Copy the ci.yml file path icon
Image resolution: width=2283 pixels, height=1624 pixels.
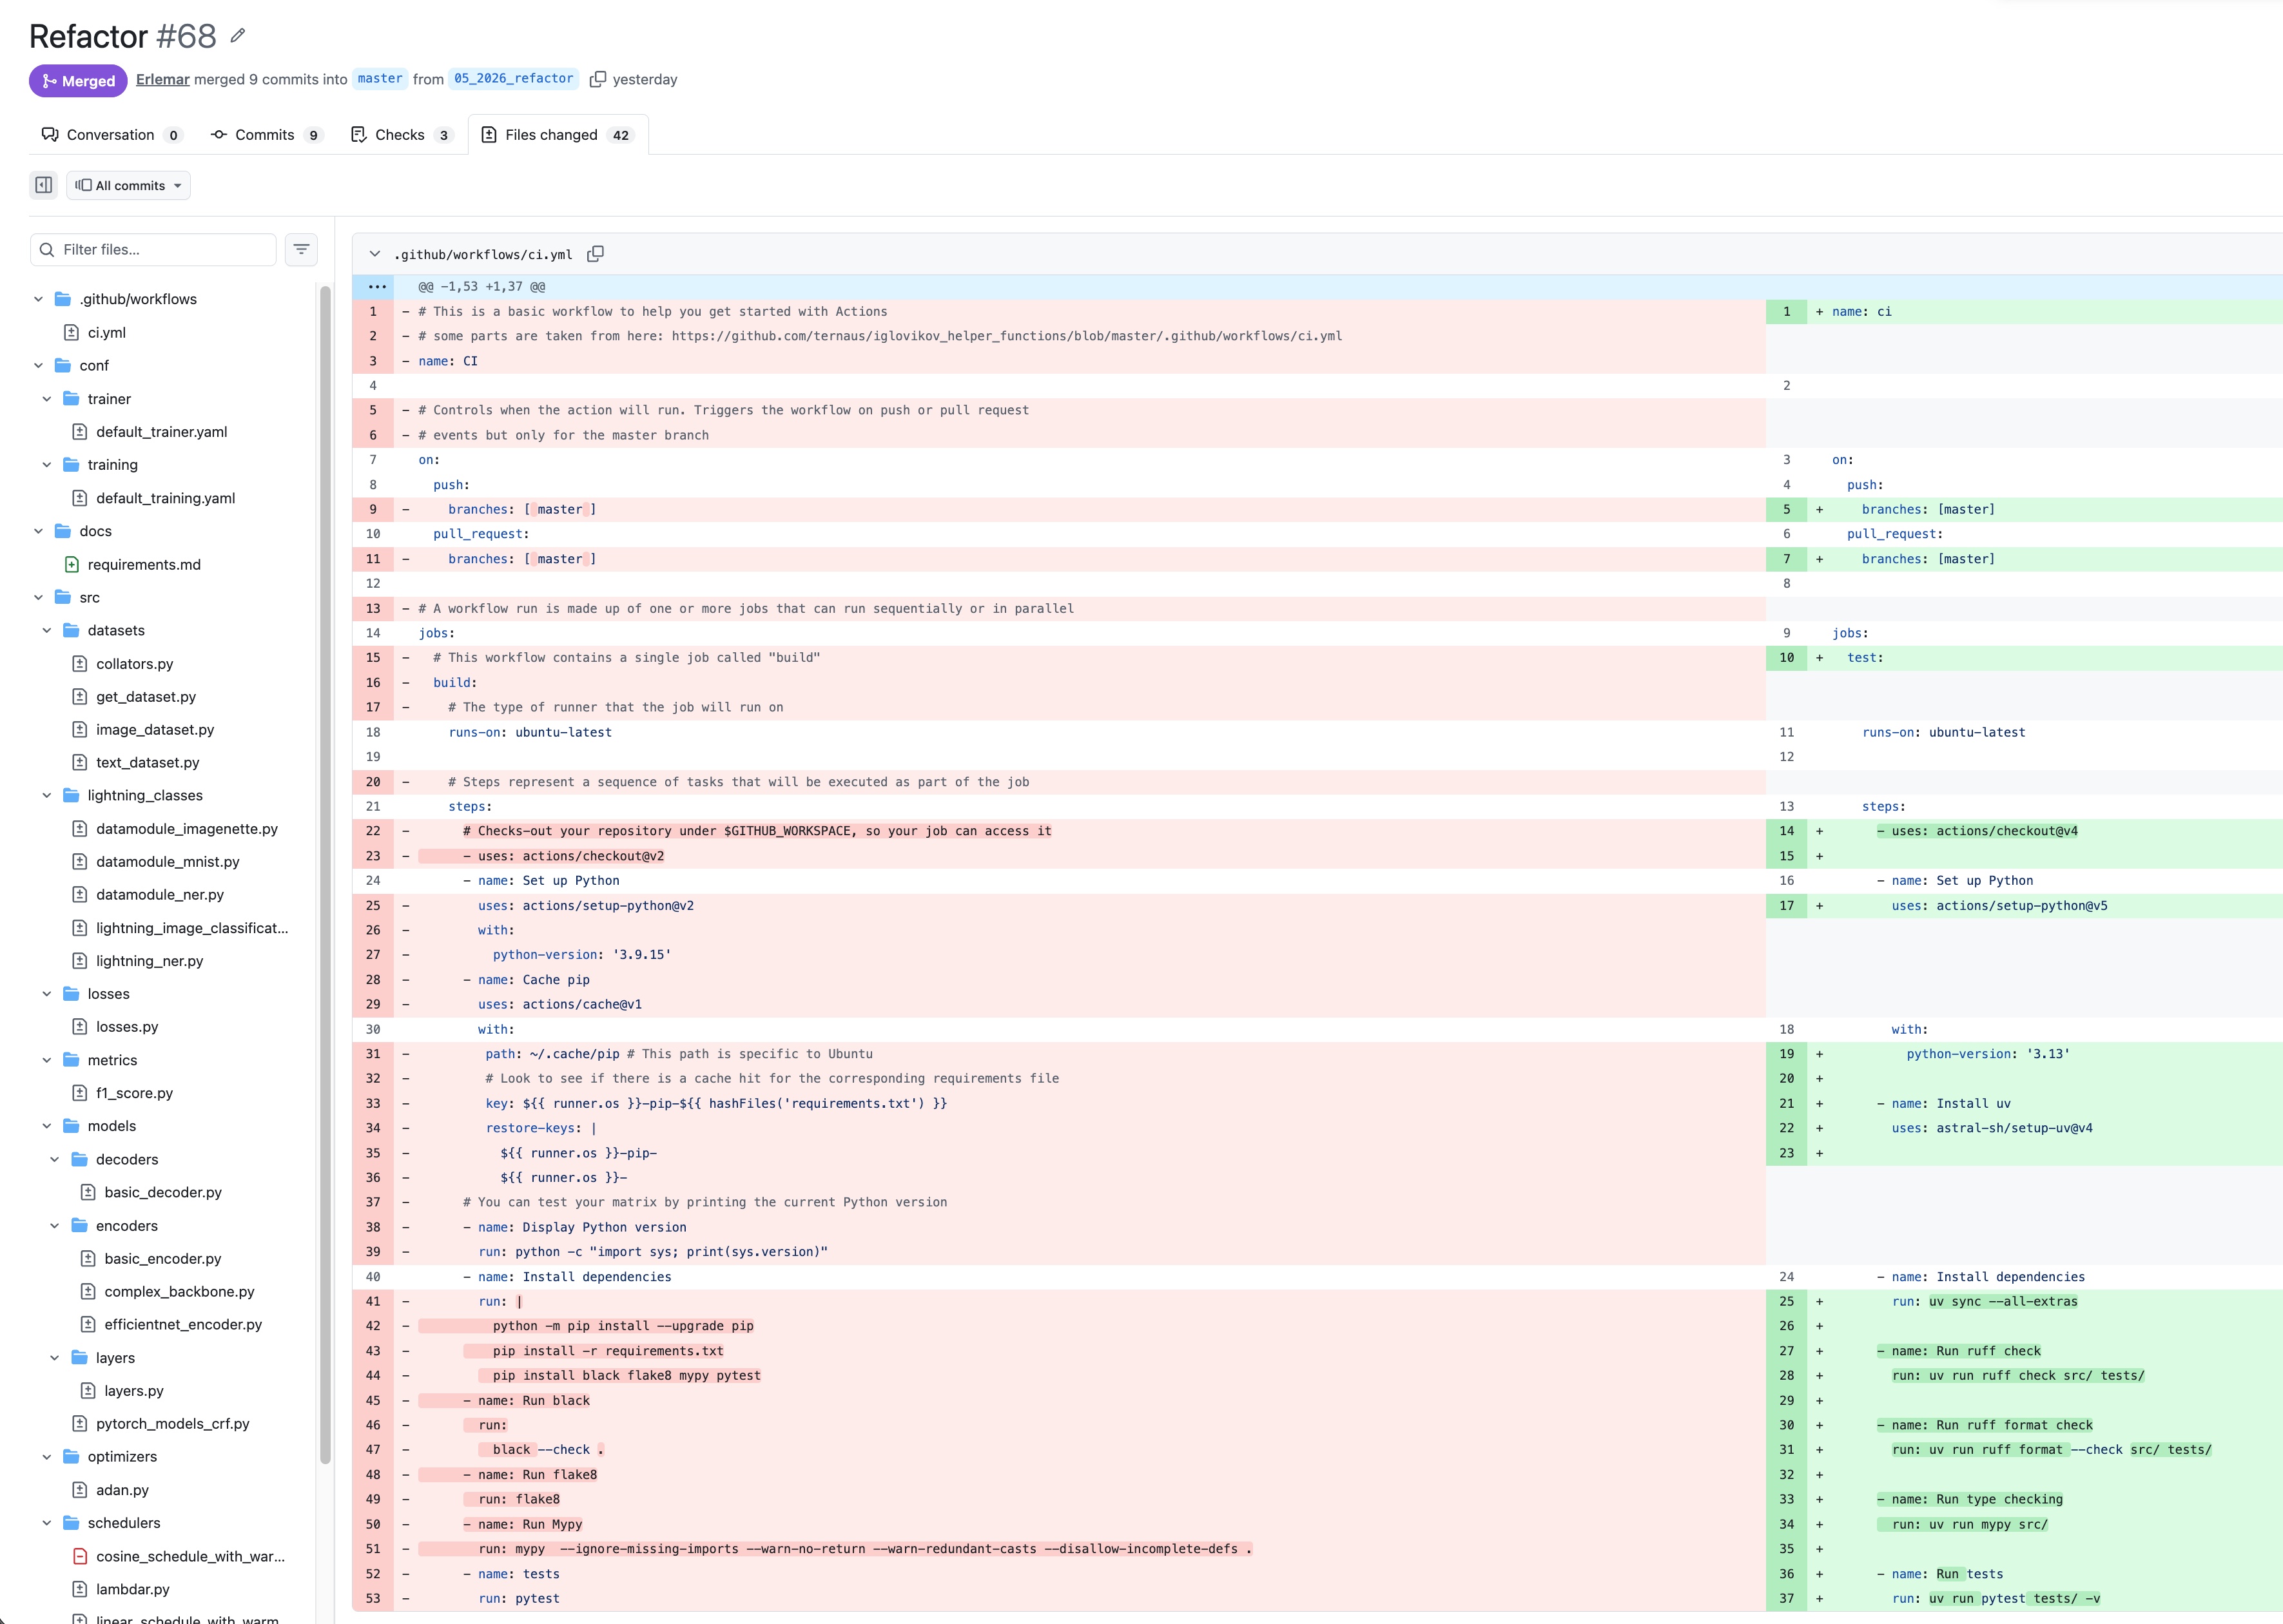[595, 254]
